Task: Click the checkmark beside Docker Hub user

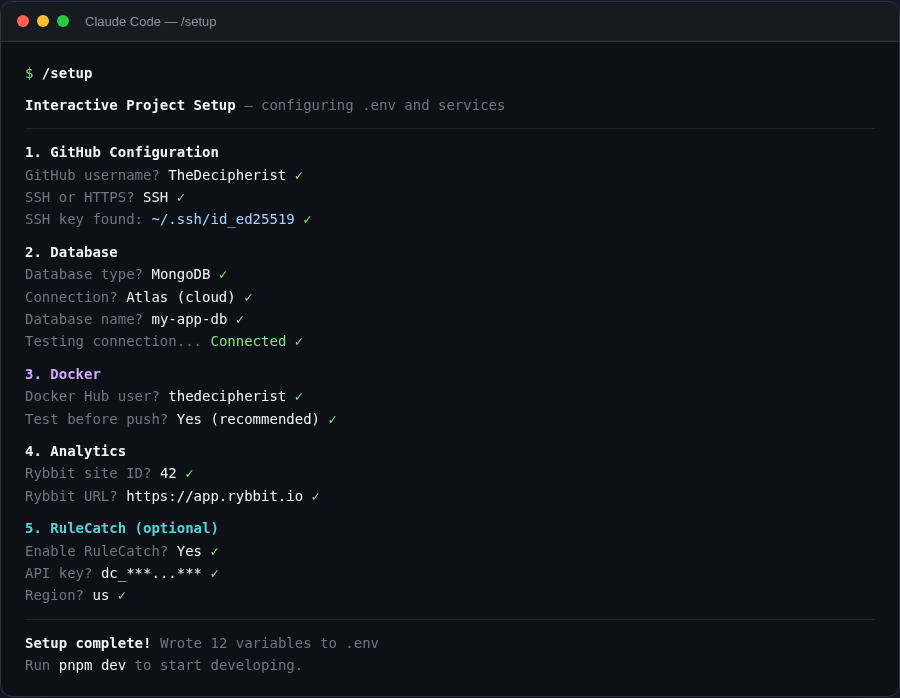Action: point(299,396)
